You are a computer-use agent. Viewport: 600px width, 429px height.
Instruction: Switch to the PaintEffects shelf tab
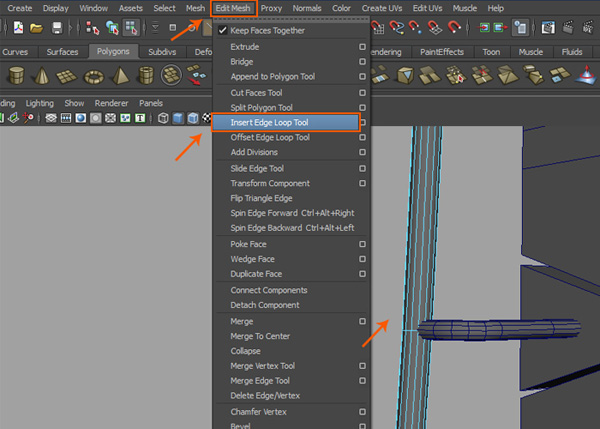pos(442,52)
